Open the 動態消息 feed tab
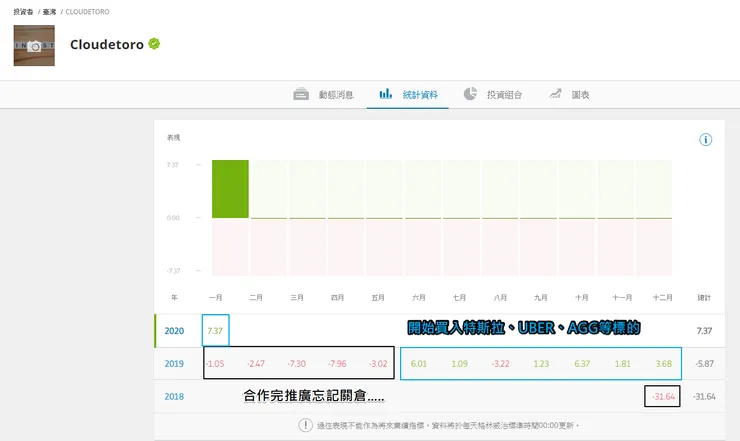 pos(323,94)
